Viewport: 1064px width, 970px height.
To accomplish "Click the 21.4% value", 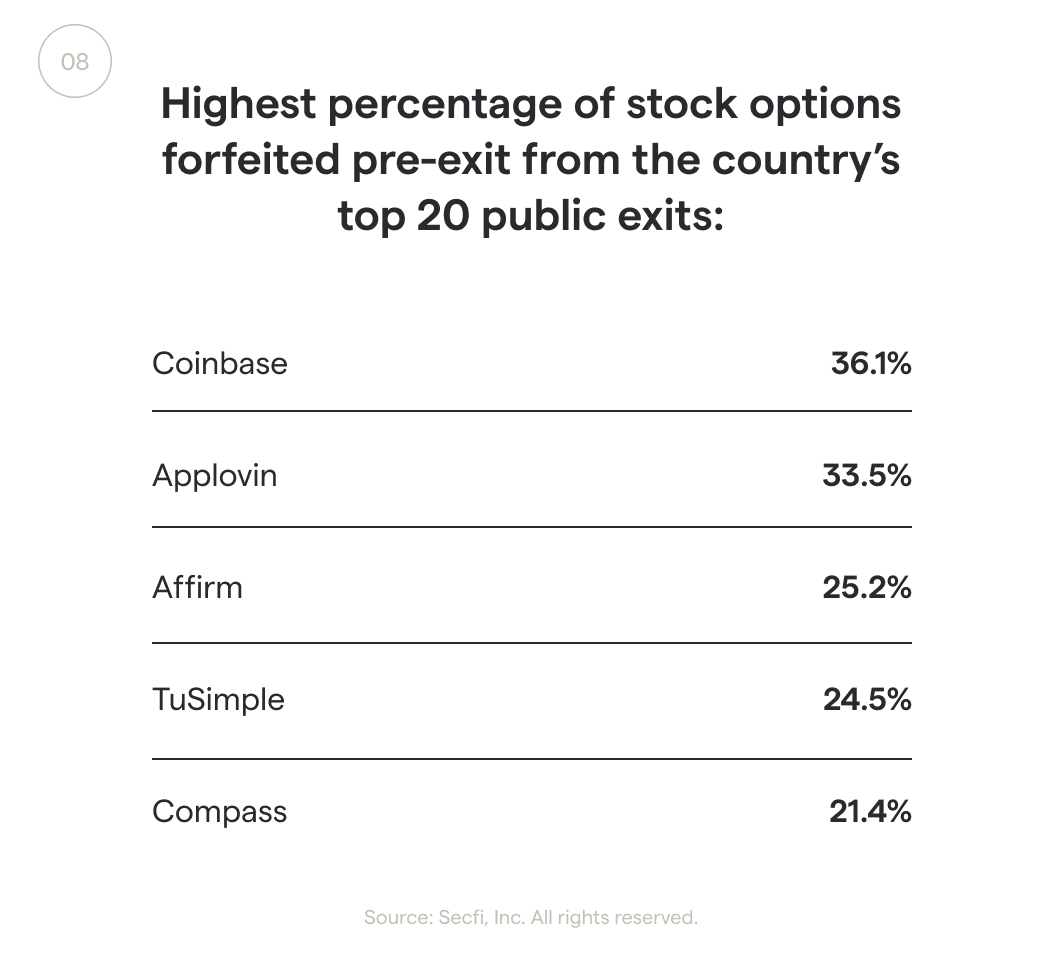I will point(870,811).
